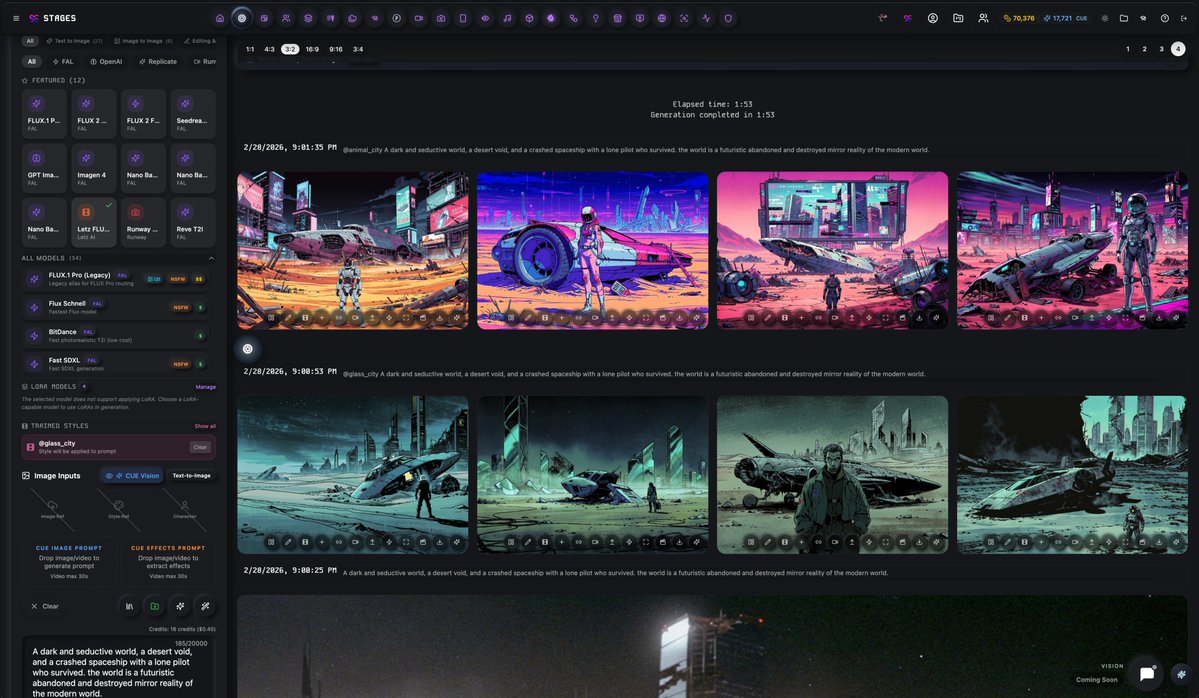Select the Image to Image filter tab
This screenshot has width=1199, height=698.
tap(143, 41)
